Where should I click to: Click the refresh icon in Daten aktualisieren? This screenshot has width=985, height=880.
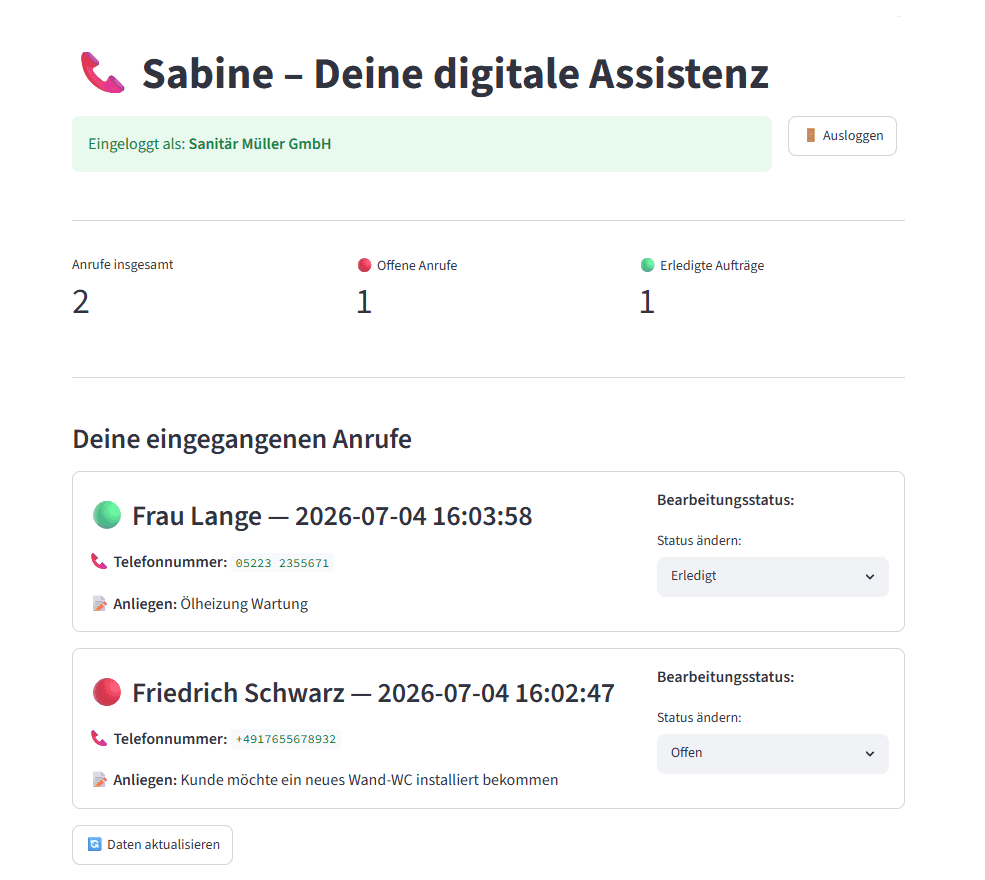point(94,844)
